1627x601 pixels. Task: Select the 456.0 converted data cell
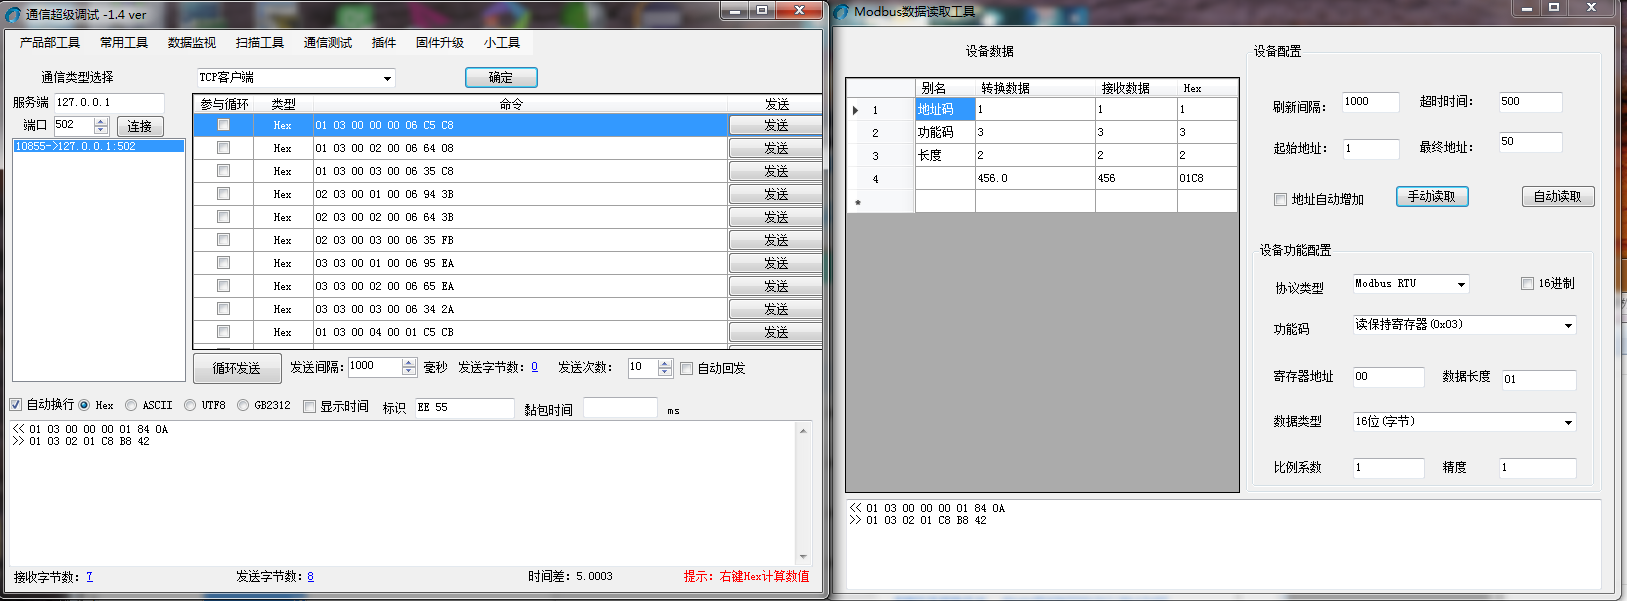pyautogui.click(x=1035, y=178)
